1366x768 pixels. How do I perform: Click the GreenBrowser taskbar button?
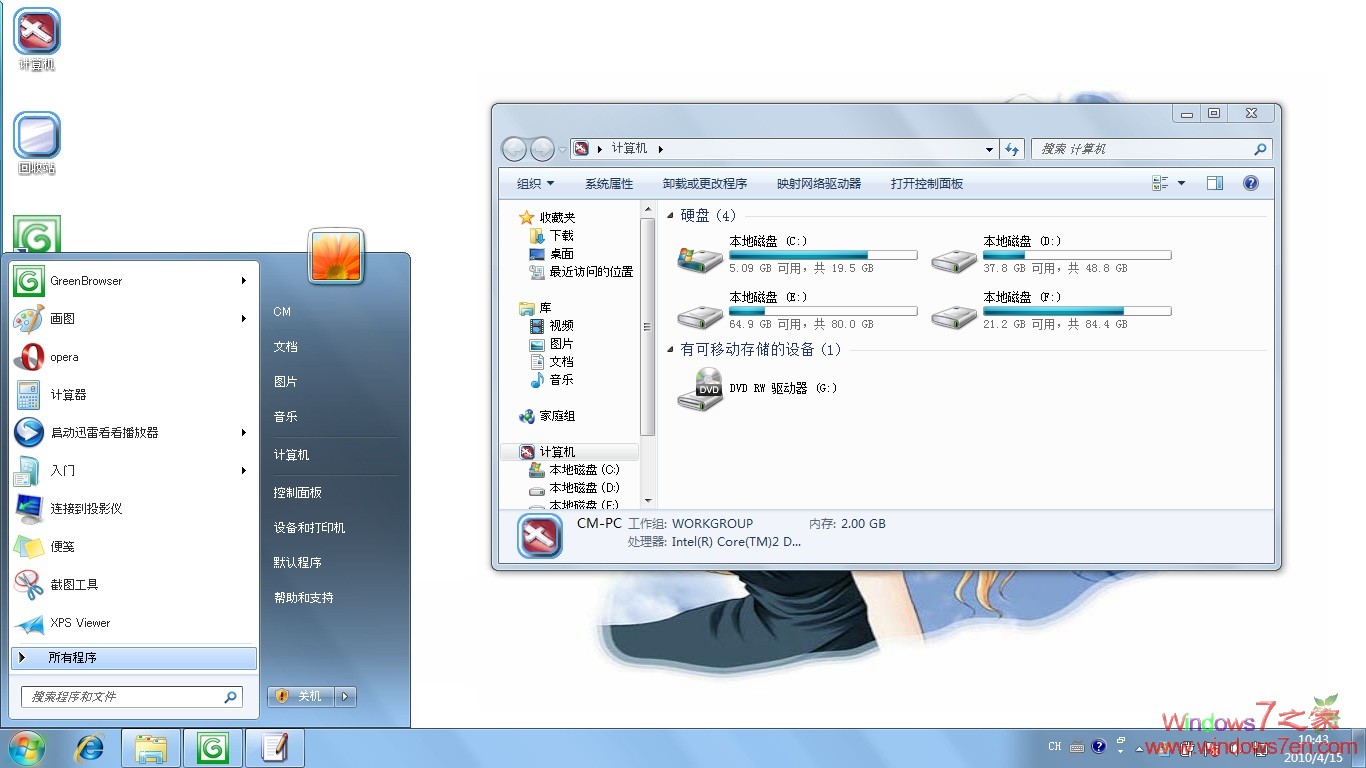click(212, 748)
